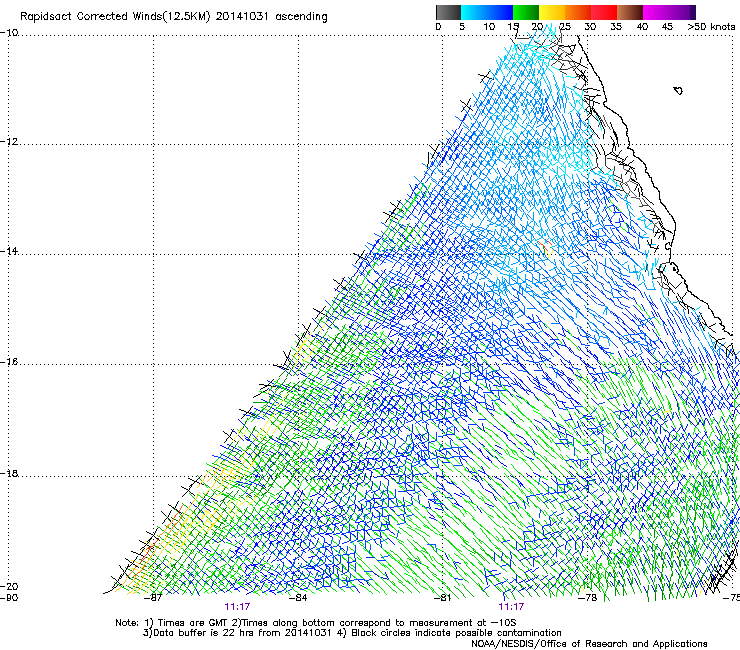The height and width of the screenshot is (650, 740).
Task: Click the 'Times are GMT' note line
Action: pos(316,623)
